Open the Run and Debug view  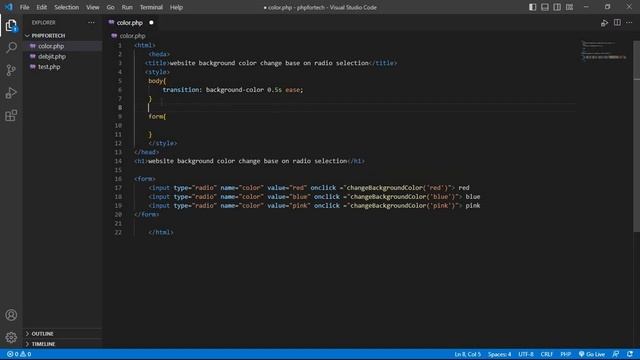click(11, 93)
